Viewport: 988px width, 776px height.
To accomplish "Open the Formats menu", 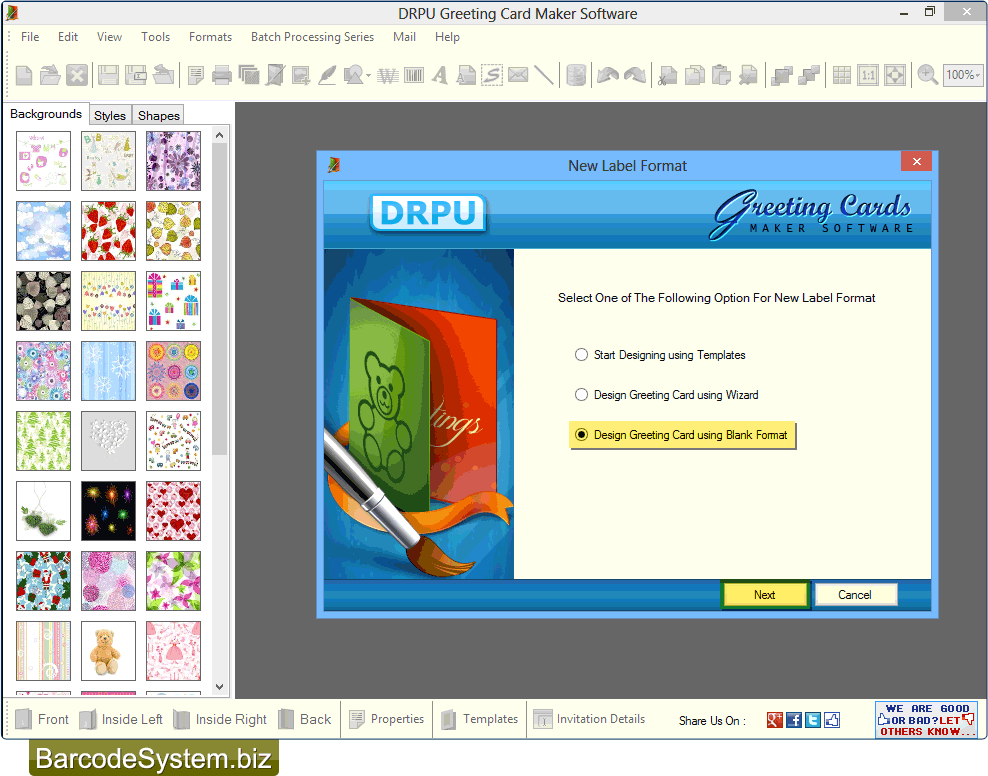I will pos(210,37).
